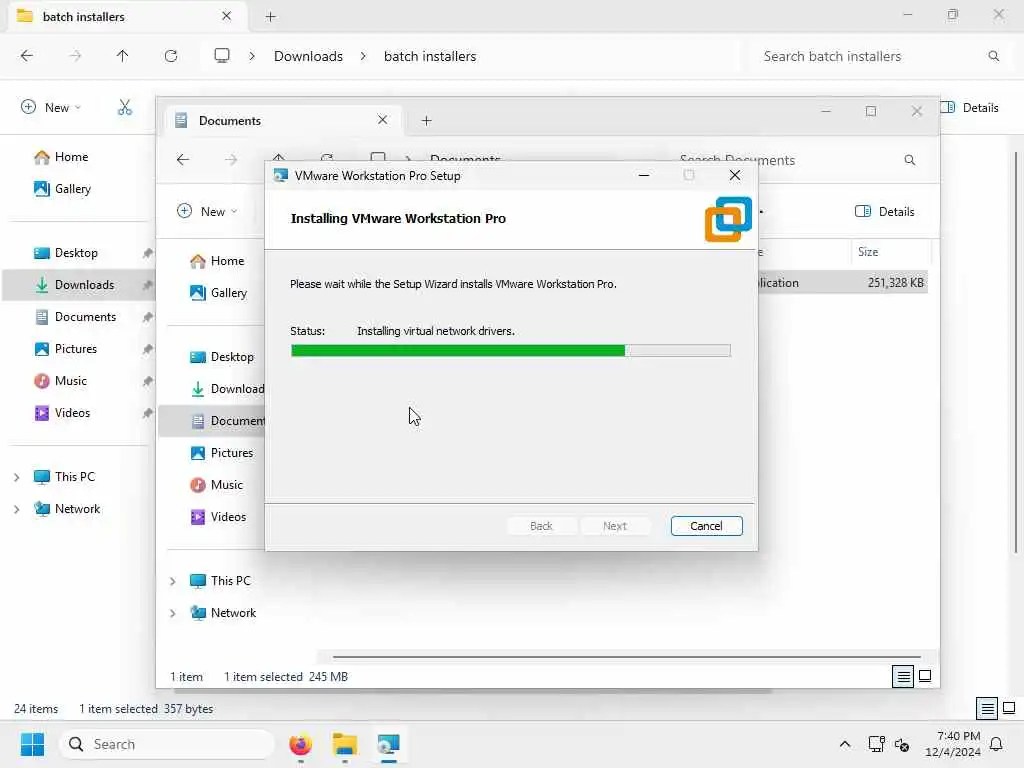Select the 251,328 KB file row
1024x768 pixels.
(x=842, y=283)
